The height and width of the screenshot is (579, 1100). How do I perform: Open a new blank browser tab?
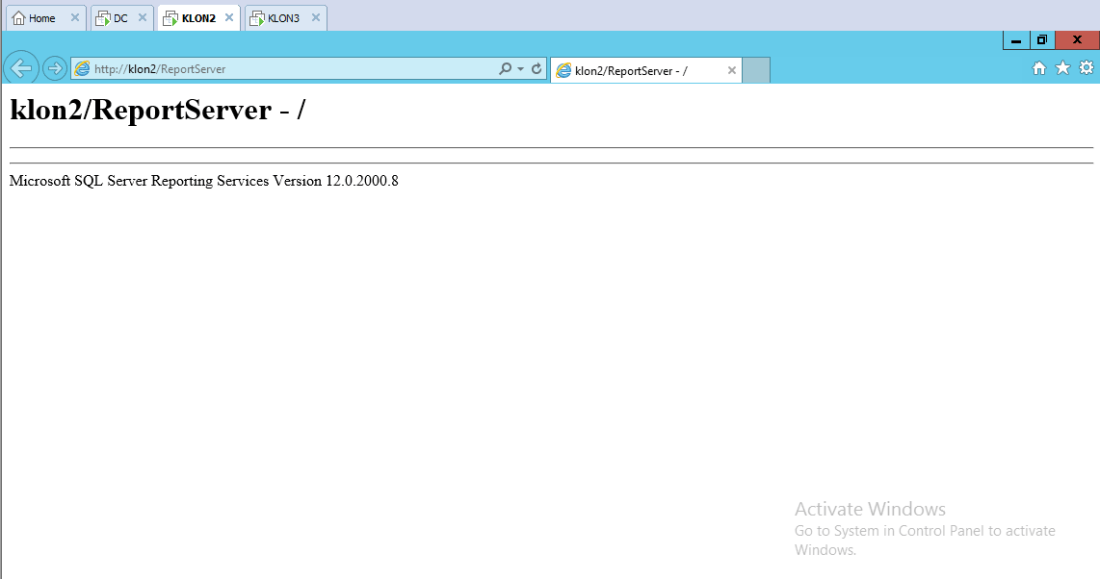coord(757,70)
